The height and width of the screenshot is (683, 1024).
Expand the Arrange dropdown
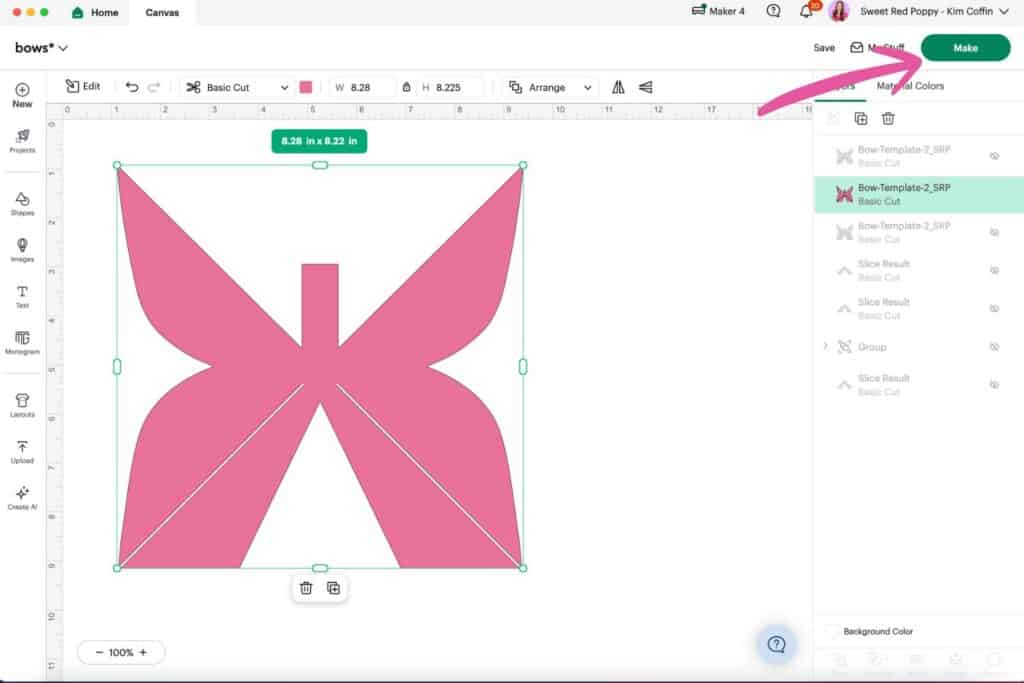click(551, 88)
